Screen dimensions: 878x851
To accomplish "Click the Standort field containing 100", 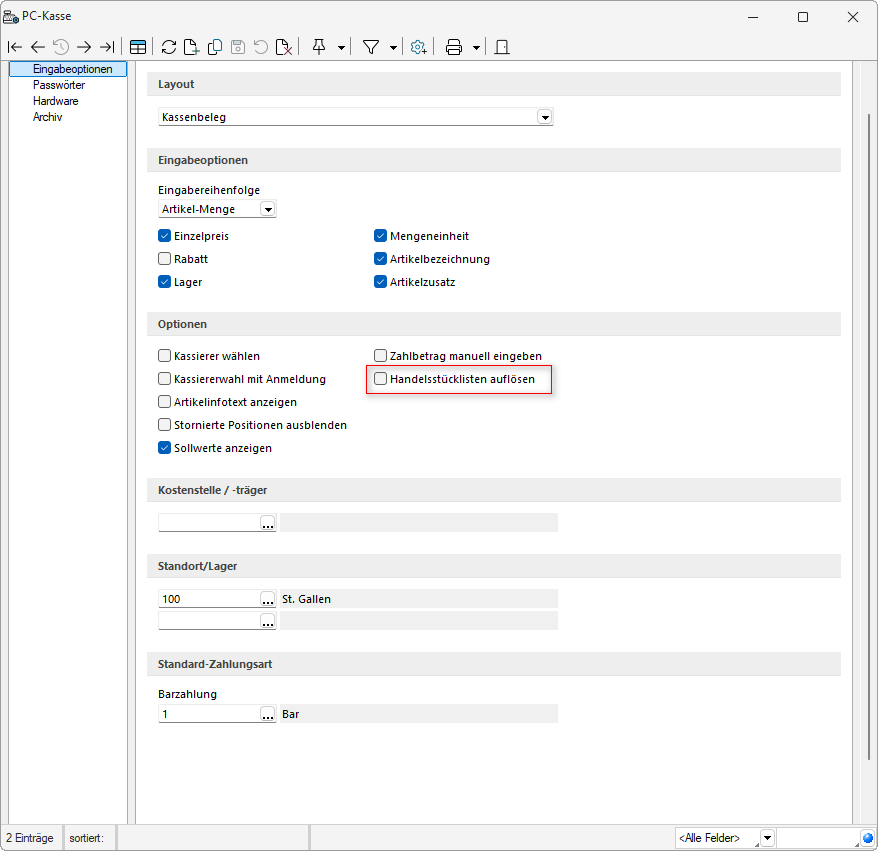I will coord(208,599).
